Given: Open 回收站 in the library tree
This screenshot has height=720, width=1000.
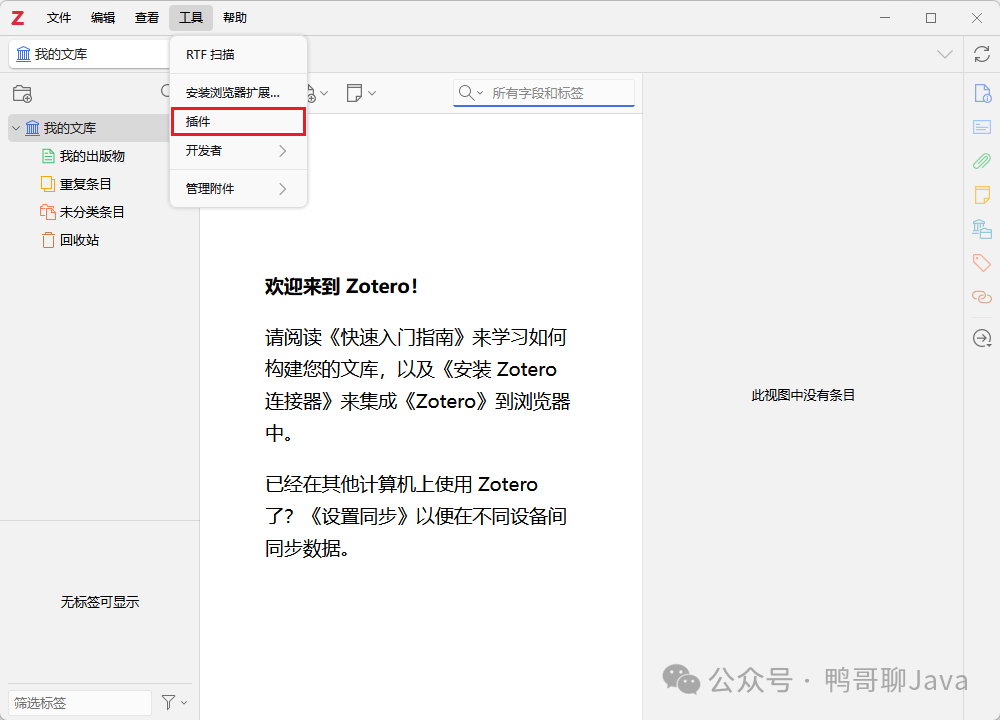Looking at the screenshot, I should coord(79,240).
